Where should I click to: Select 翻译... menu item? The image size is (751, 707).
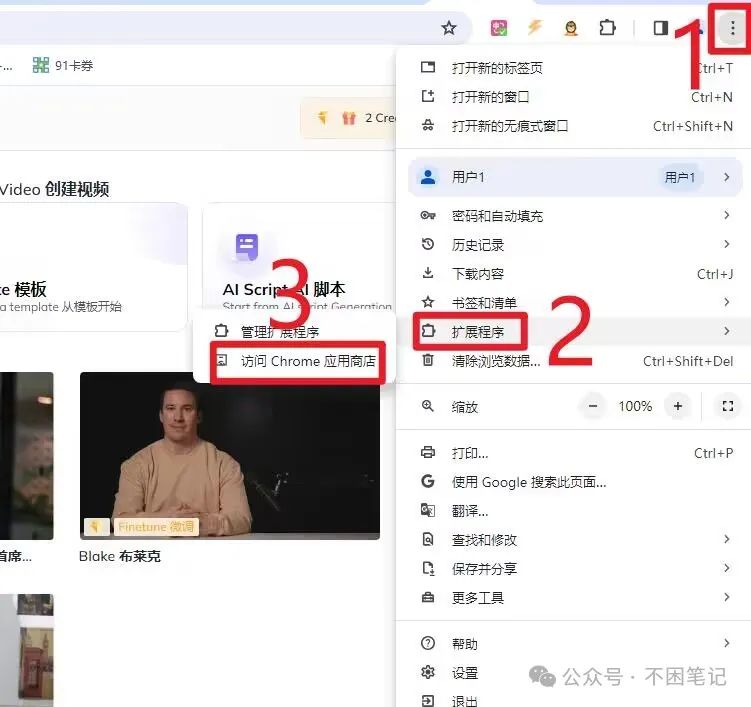[x=574, y=511]
